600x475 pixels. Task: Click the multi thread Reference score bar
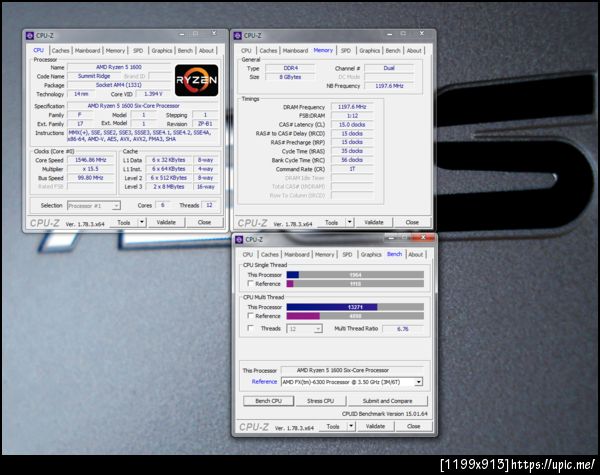[355, 316]
